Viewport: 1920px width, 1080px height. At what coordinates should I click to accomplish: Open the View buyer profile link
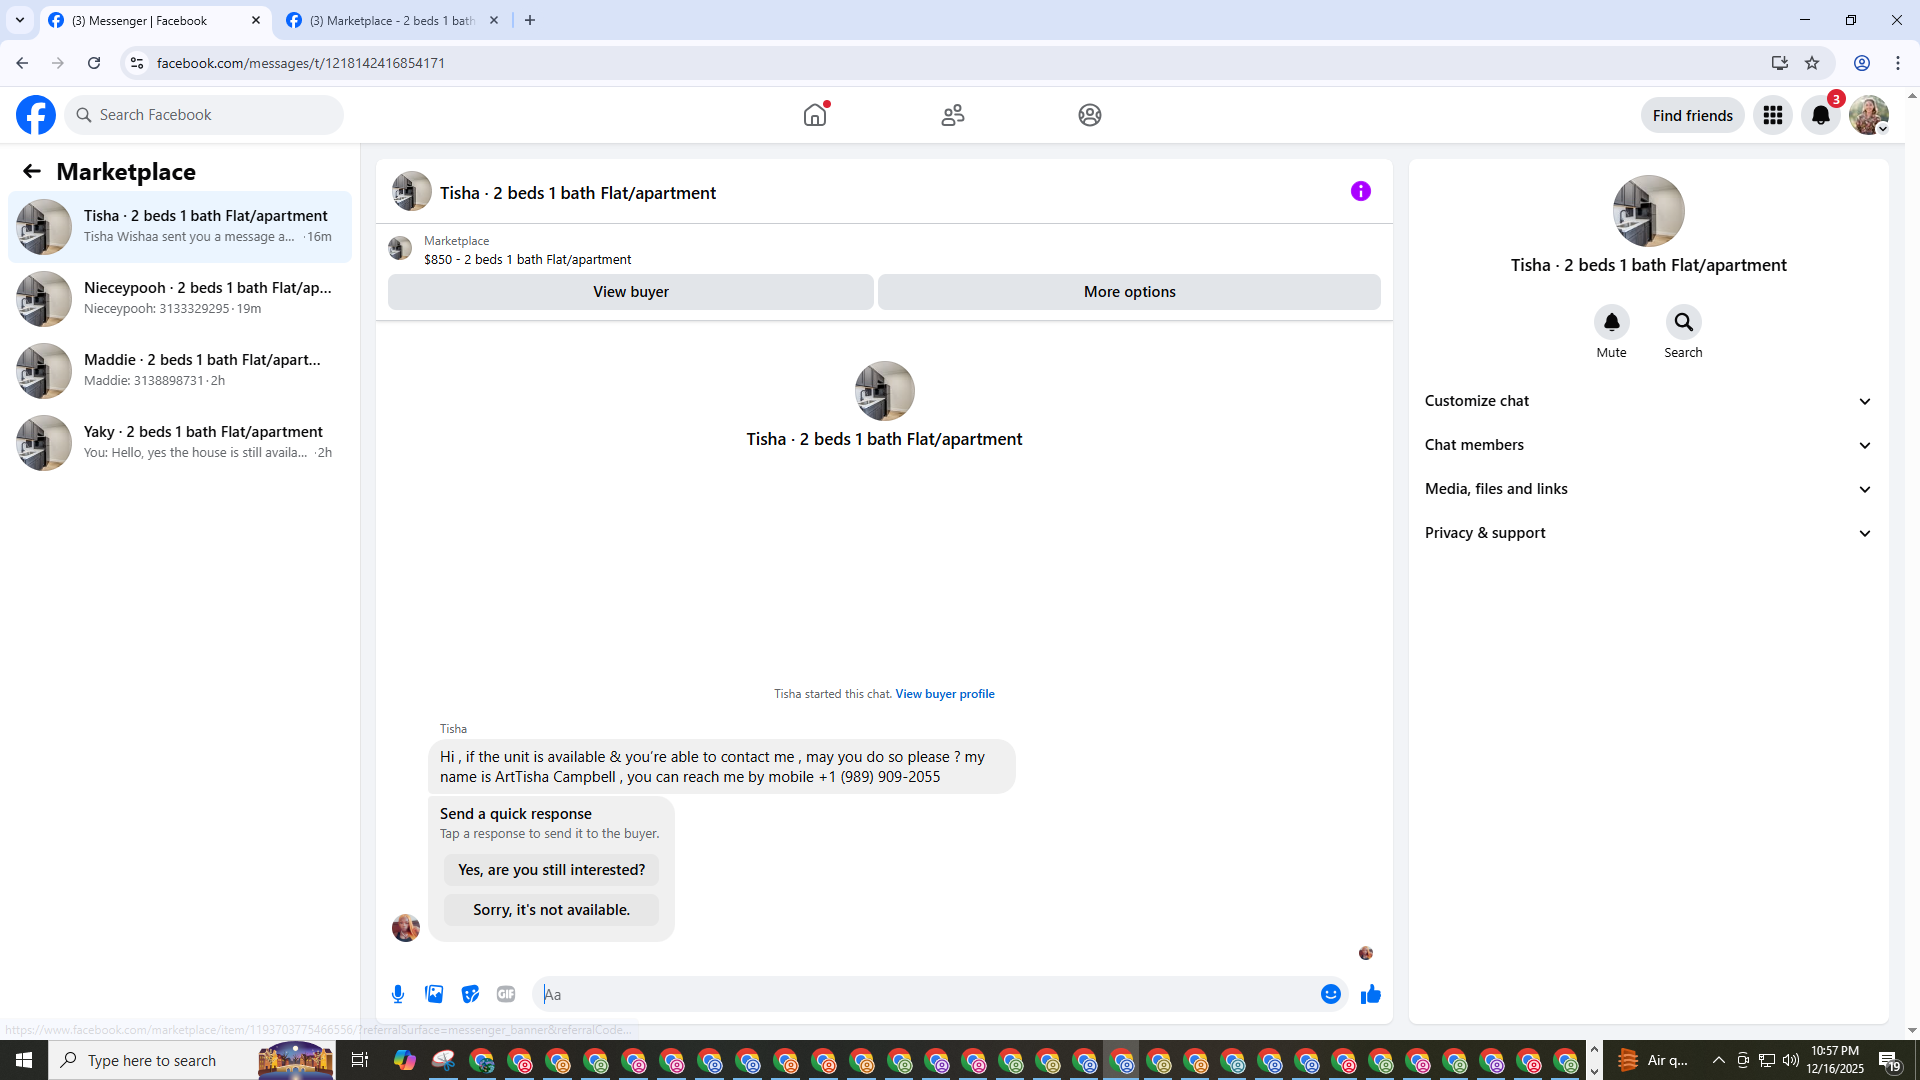click(945, 694)
